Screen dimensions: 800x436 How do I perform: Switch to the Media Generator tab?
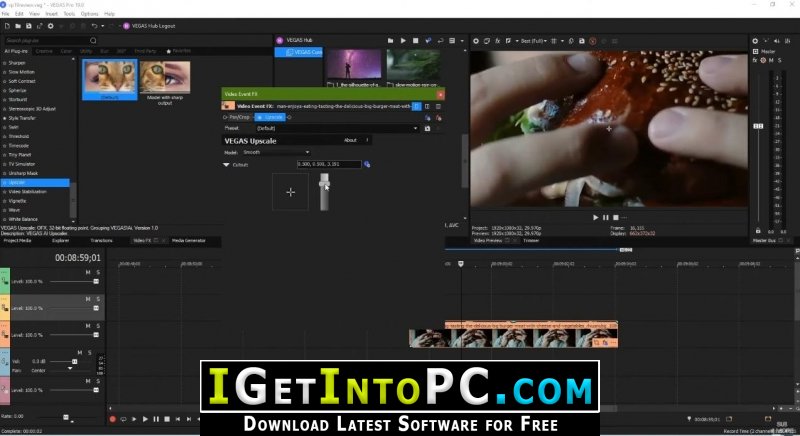pos(189,240)
